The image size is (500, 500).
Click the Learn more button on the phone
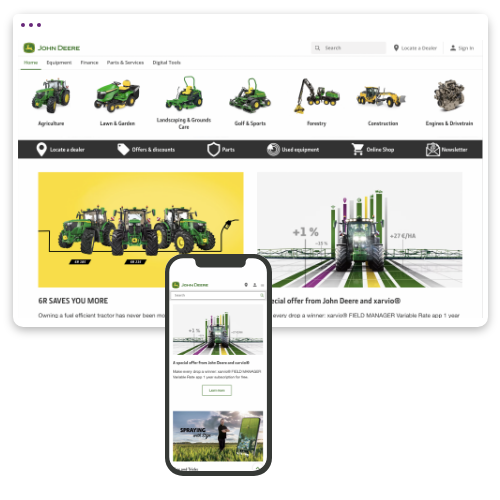click(x=217, y=390)
